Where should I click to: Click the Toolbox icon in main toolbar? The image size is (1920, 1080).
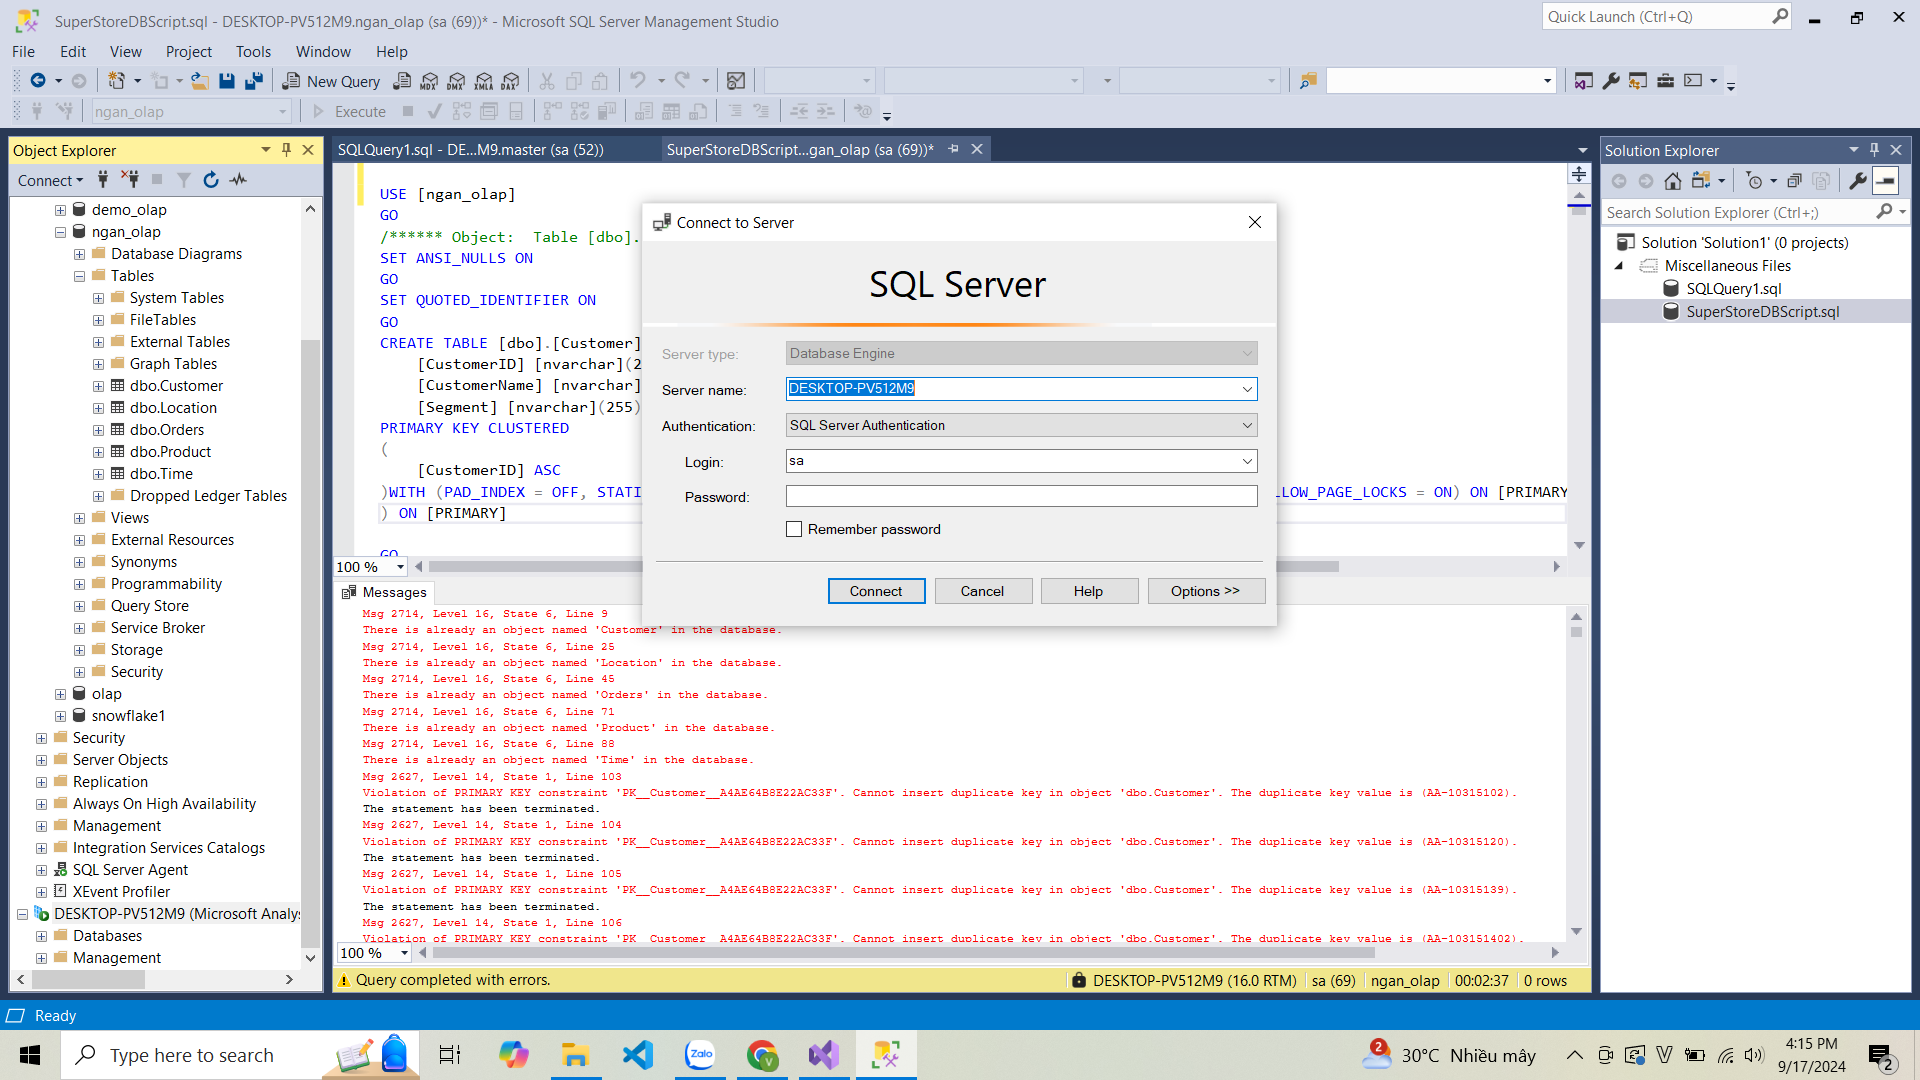(x=1666, y=81)
